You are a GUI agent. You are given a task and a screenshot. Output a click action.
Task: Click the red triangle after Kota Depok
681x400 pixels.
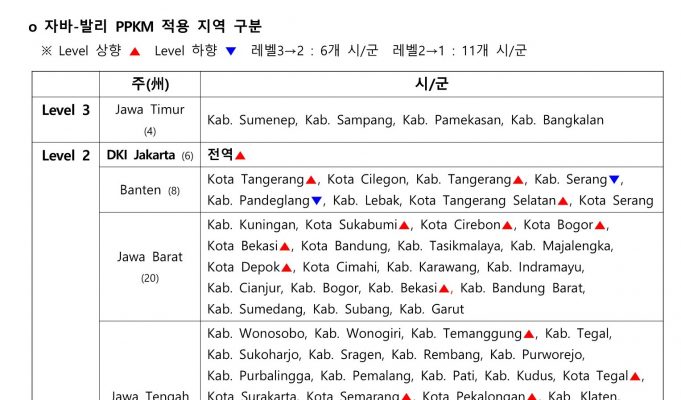pos(287,267)
